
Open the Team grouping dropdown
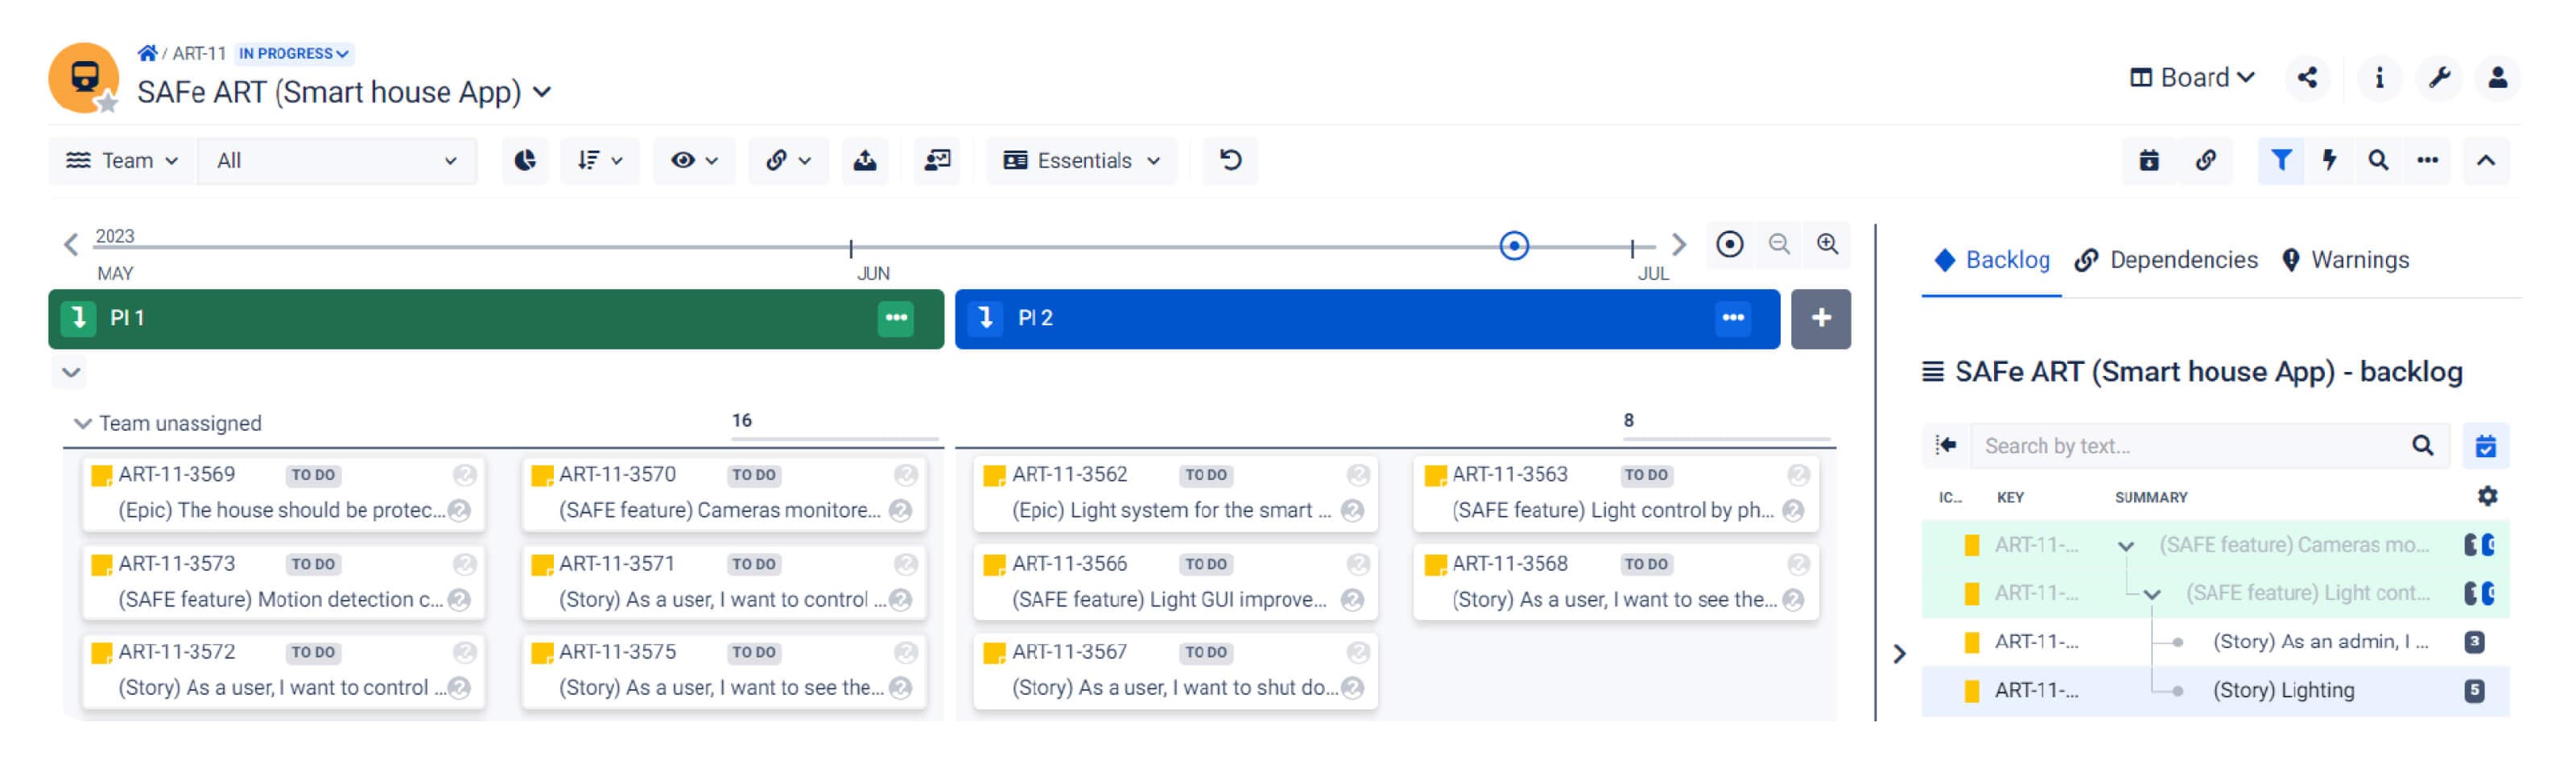click(122, 161)
